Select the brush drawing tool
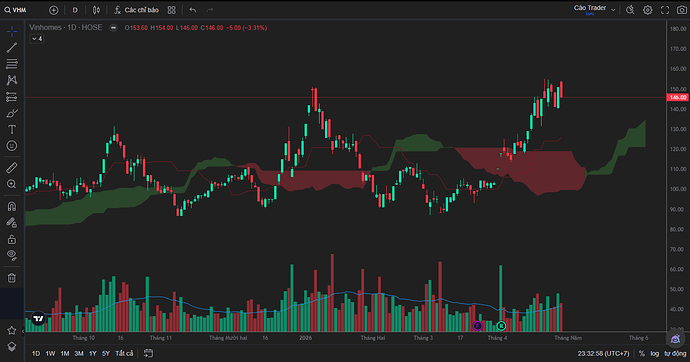The image size is (690, 362). pos(12,113)
